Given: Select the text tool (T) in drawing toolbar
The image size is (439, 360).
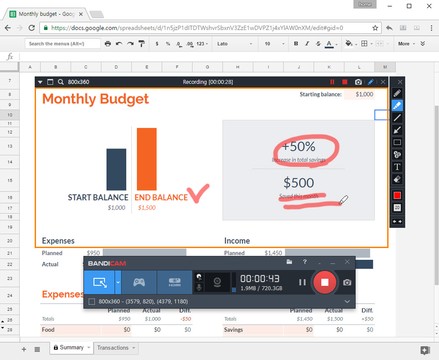Looking at the screenshot, I should click(x=397, y=167).
